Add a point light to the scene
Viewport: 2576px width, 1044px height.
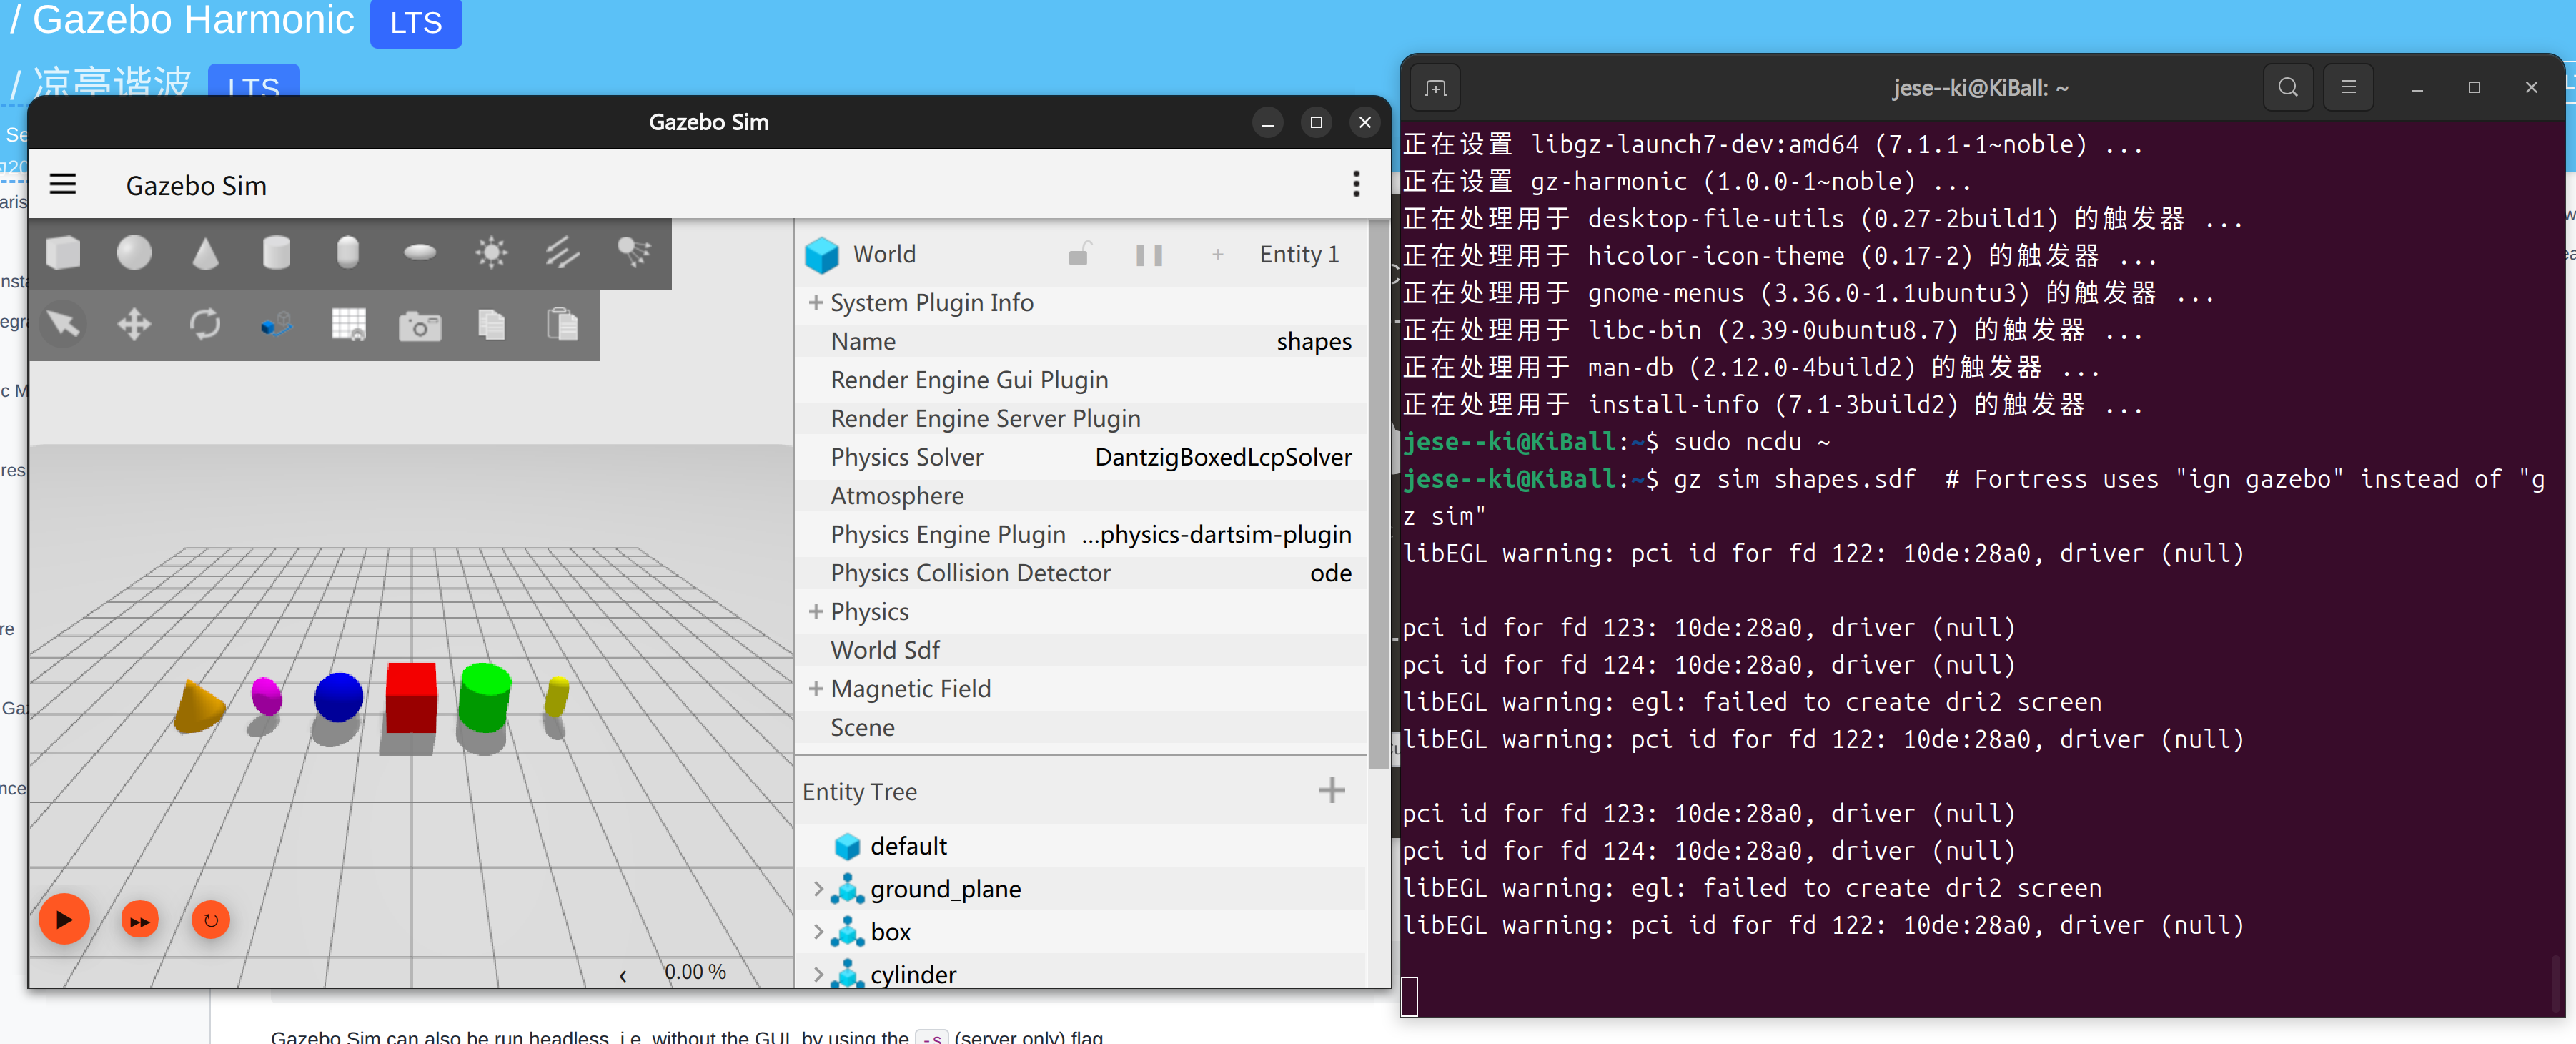491,253
